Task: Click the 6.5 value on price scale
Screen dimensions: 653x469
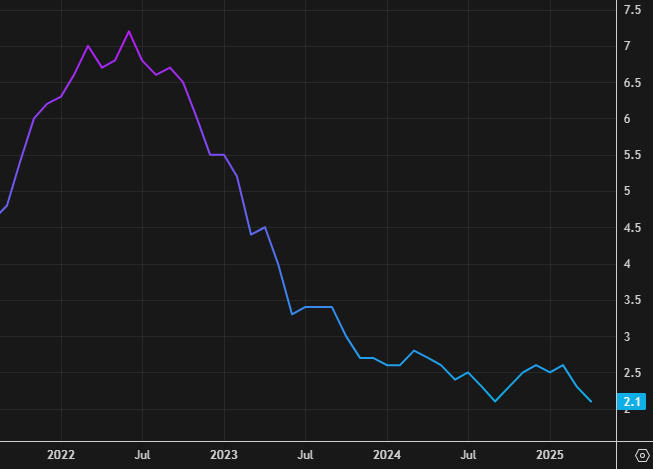Action: (x=632, y=83)
